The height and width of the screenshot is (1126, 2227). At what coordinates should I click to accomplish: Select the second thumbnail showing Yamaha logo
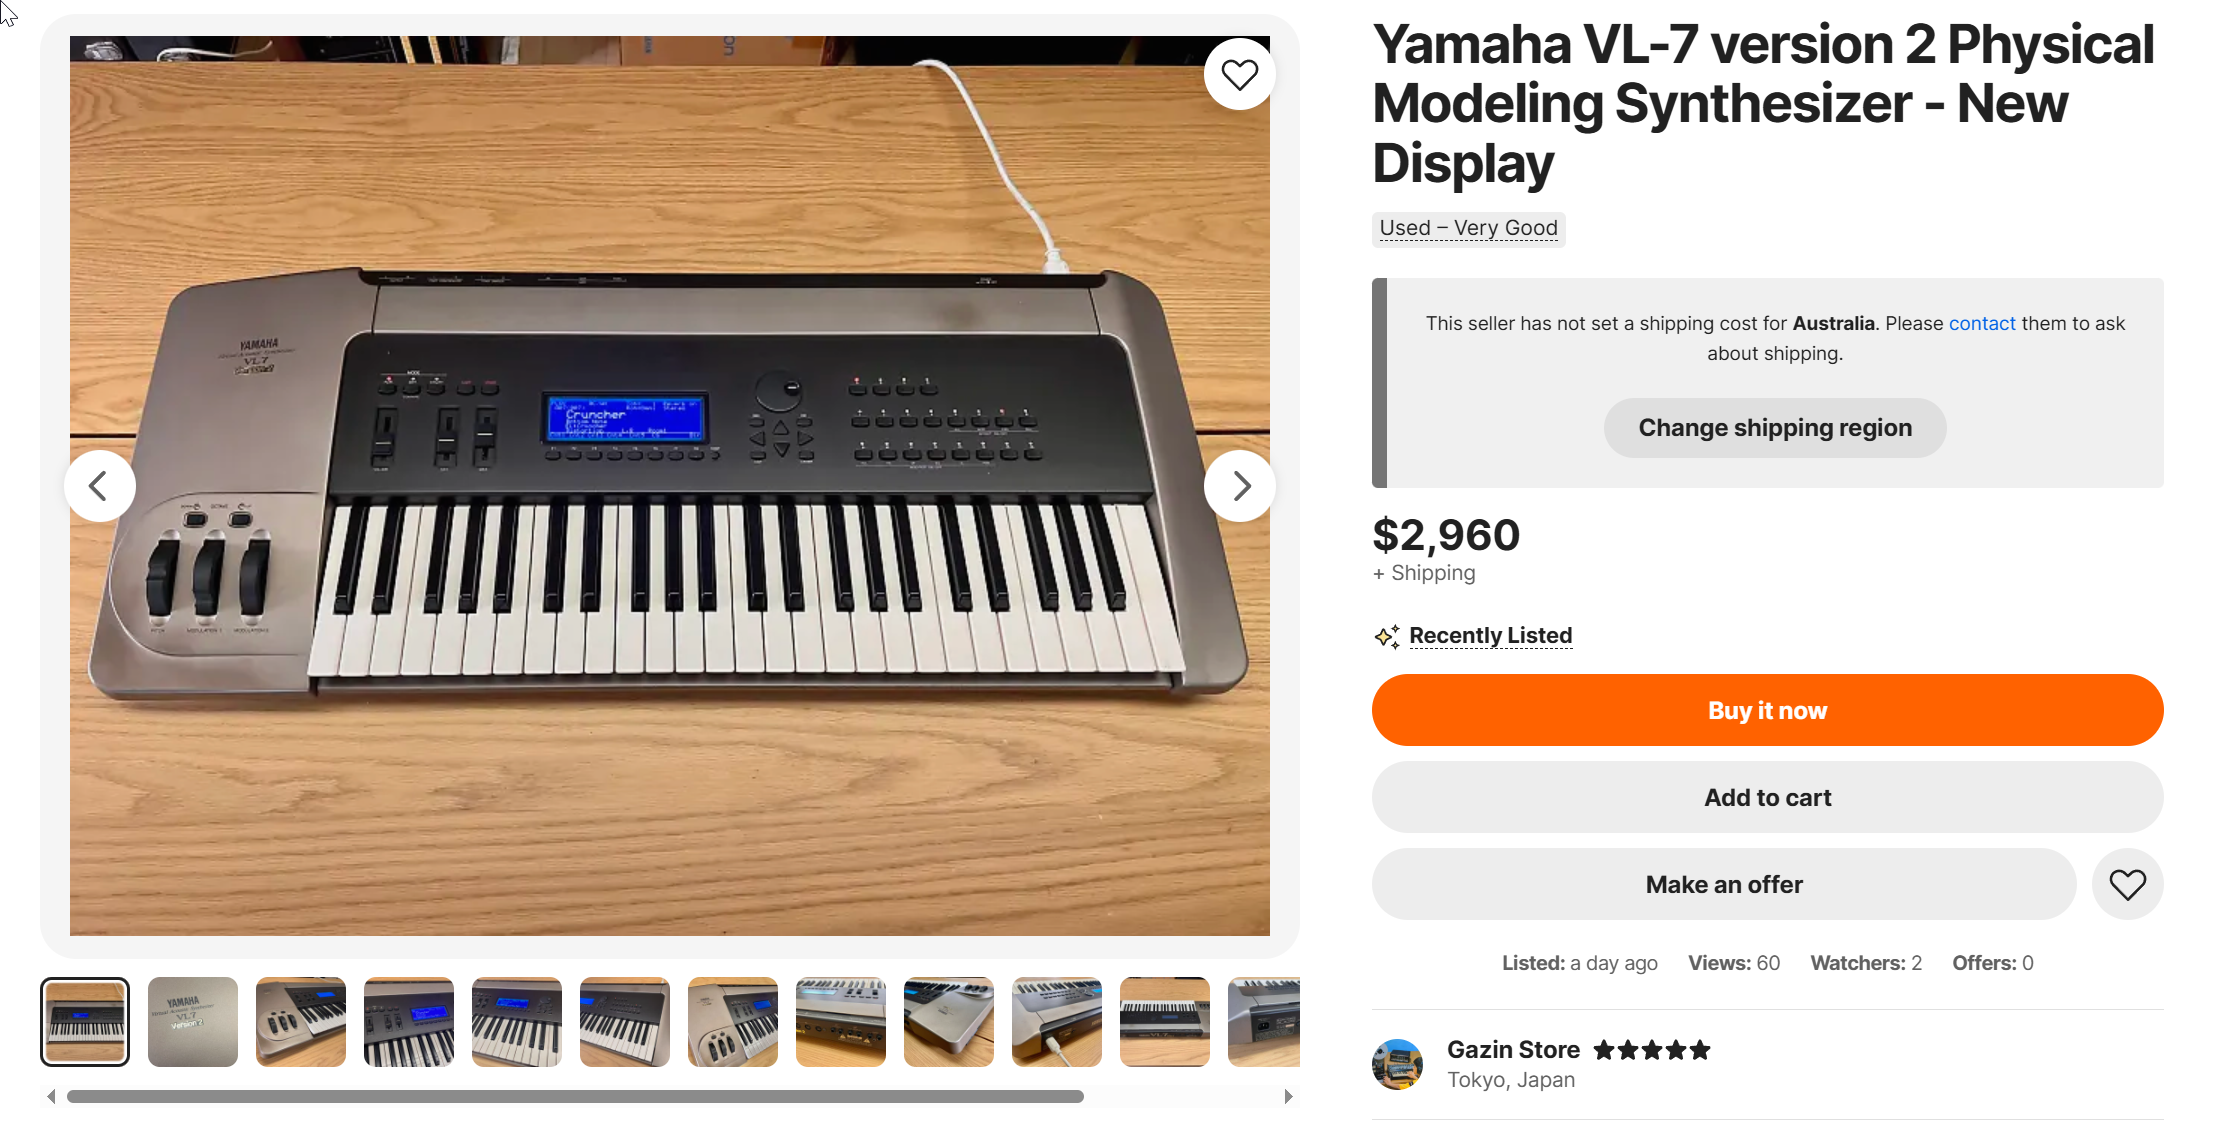193,1022
